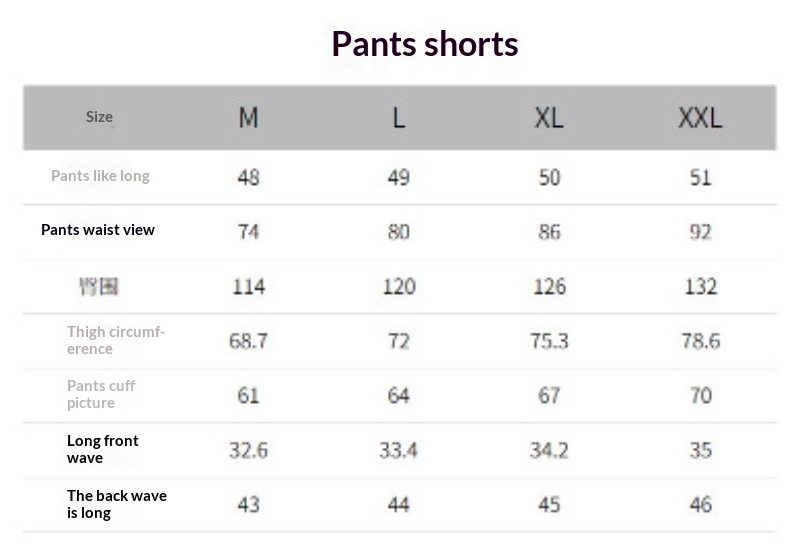Viewport: 785px width, 542px height.
Task: Select the 'Pants cuff picture' row label
Action: pos(101,394)
